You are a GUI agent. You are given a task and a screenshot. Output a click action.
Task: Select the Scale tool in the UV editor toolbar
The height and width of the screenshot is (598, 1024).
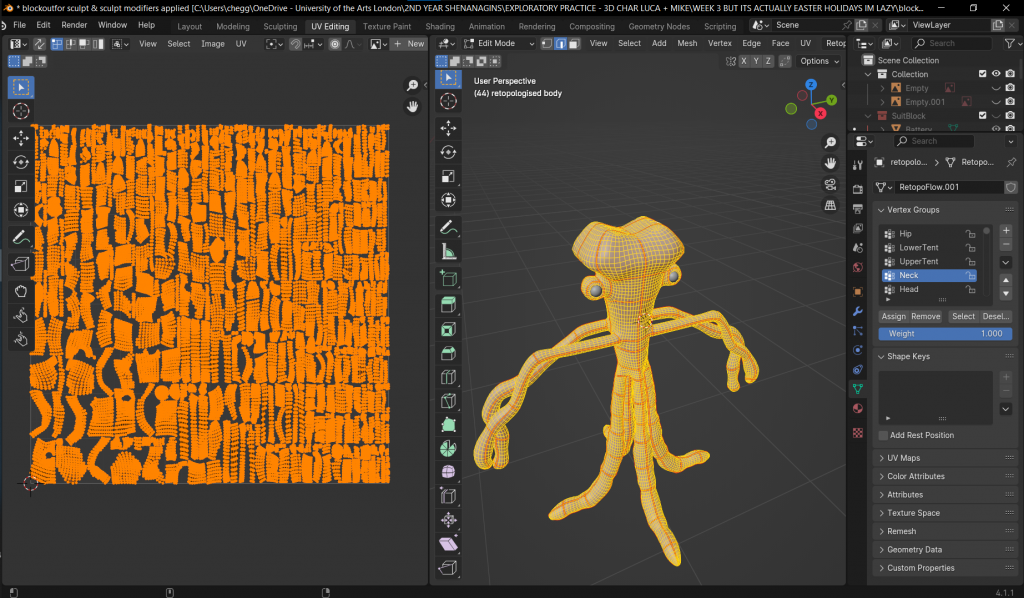click(21, 186)
